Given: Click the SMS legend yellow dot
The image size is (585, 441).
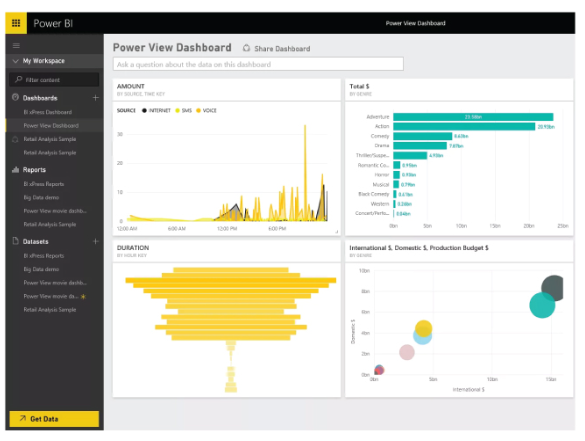Looking at the screenshot, I should click(x=177, y=110).
